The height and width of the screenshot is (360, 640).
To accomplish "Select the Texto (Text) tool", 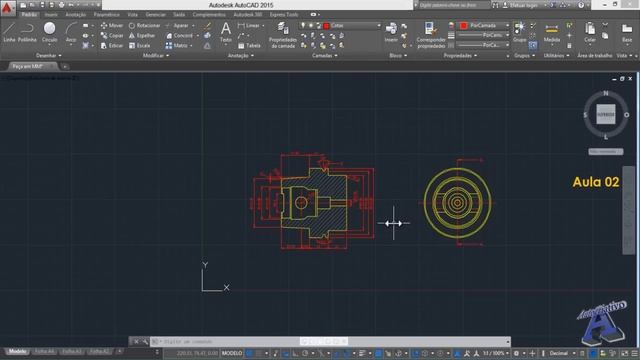I will 226,32.
